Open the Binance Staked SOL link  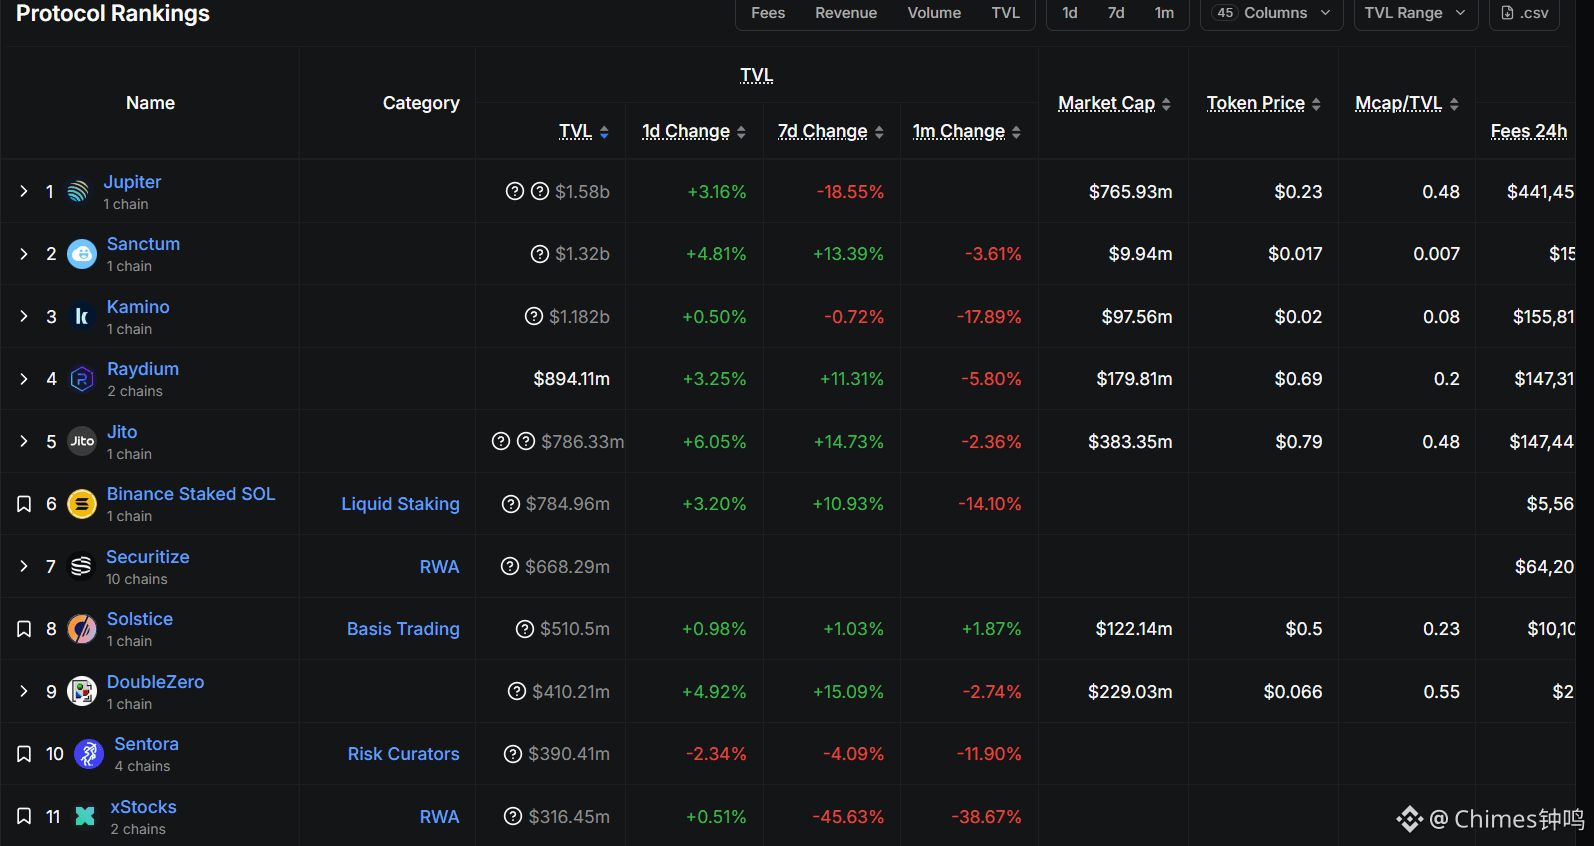(x=191, y=494)
